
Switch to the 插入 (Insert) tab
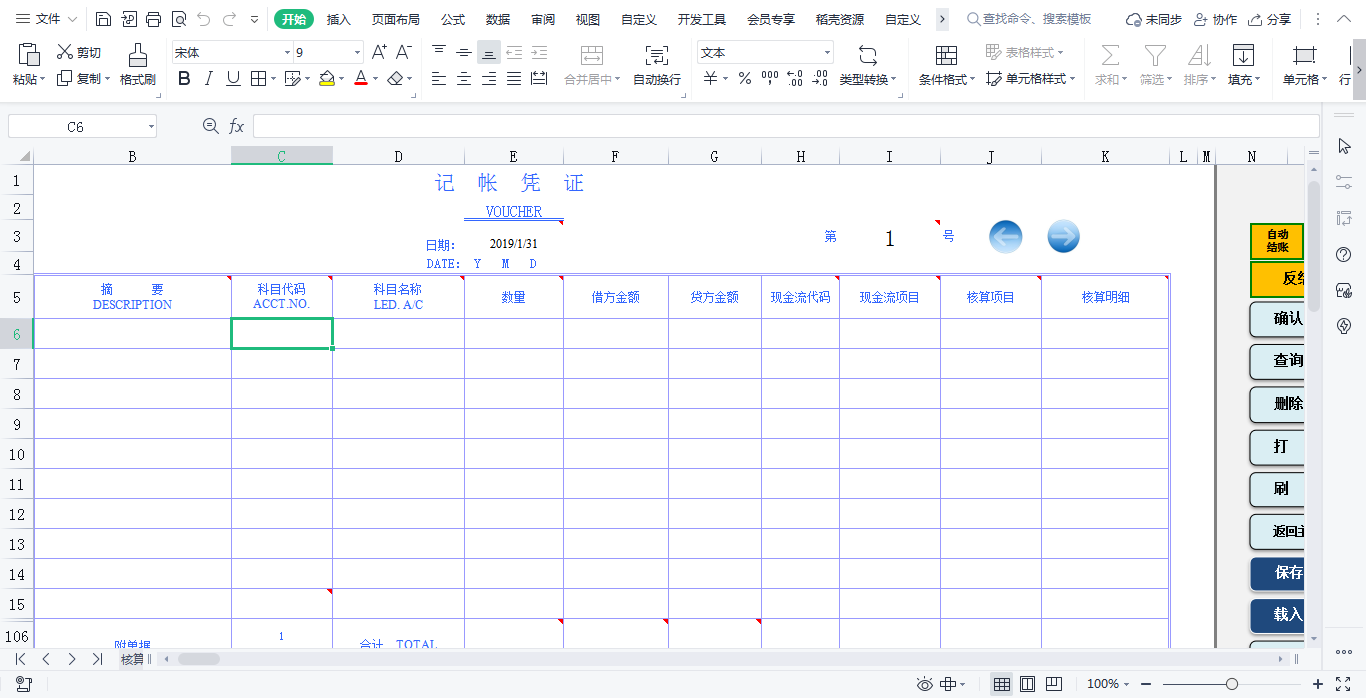pyautogui.click(x=339, y=19)
